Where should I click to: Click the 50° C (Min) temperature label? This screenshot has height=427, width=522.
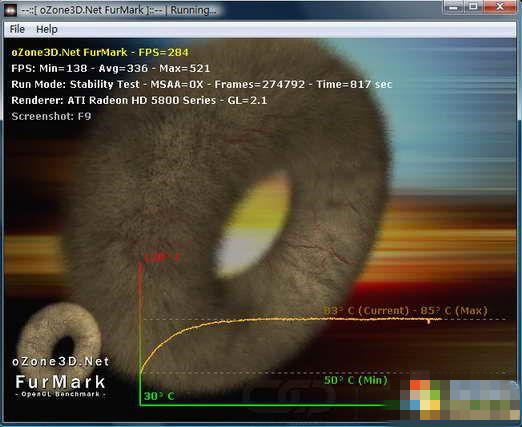pos(356,380)
